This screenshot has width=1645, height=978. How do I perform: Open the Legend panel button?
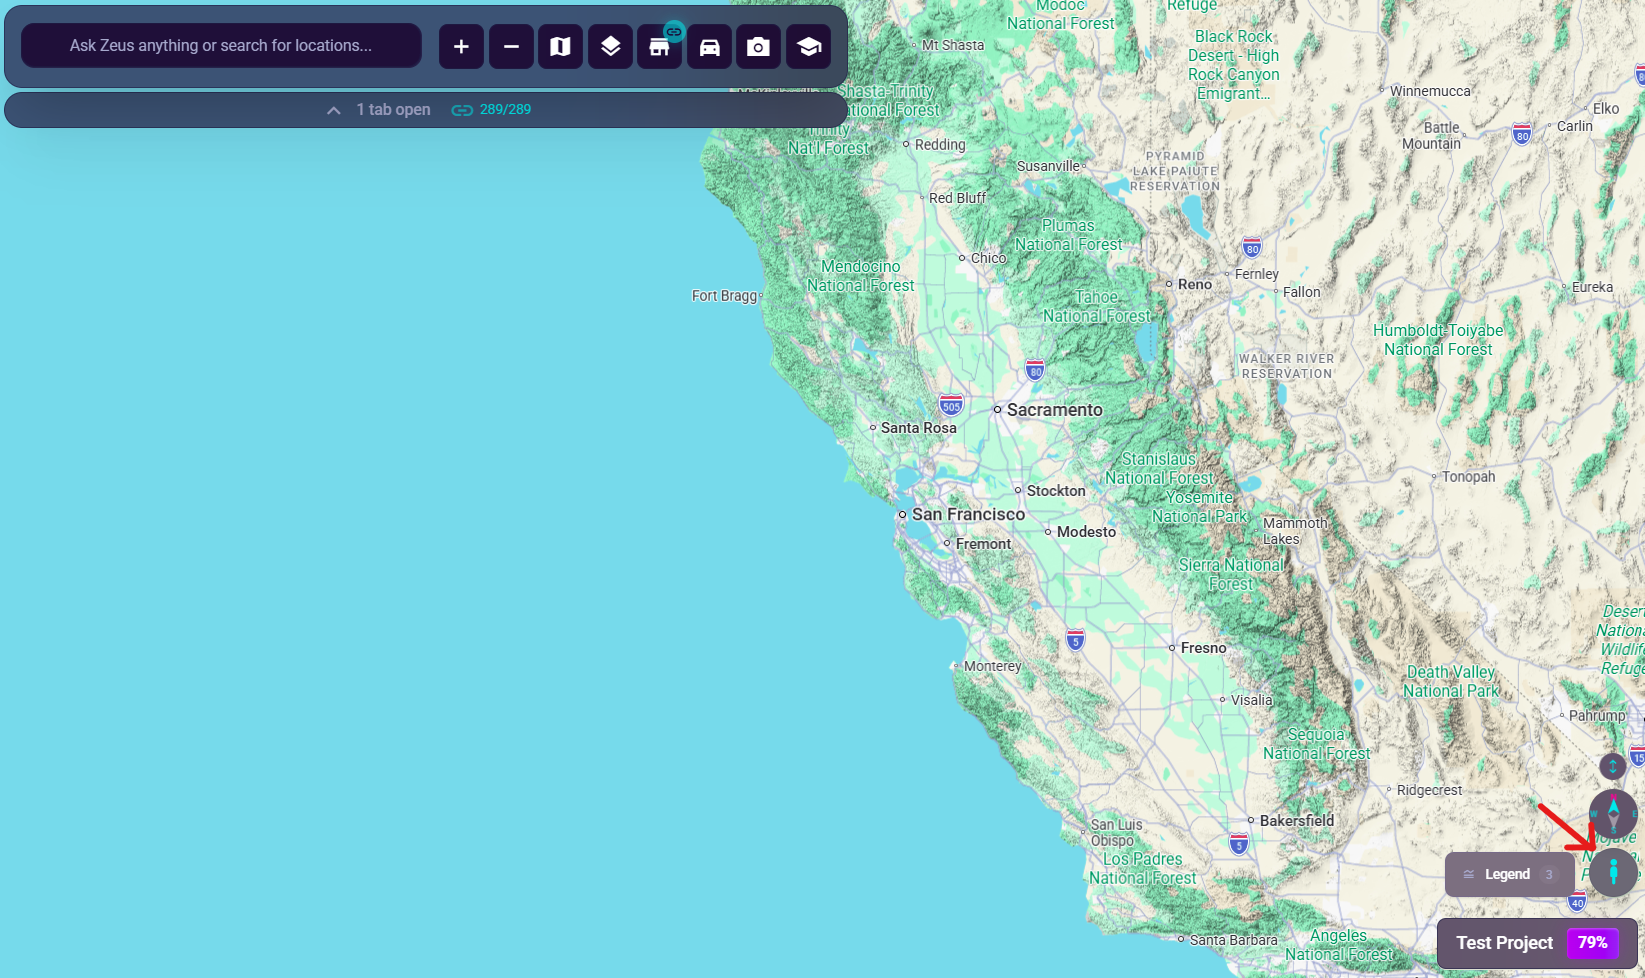pos(1510,874)
